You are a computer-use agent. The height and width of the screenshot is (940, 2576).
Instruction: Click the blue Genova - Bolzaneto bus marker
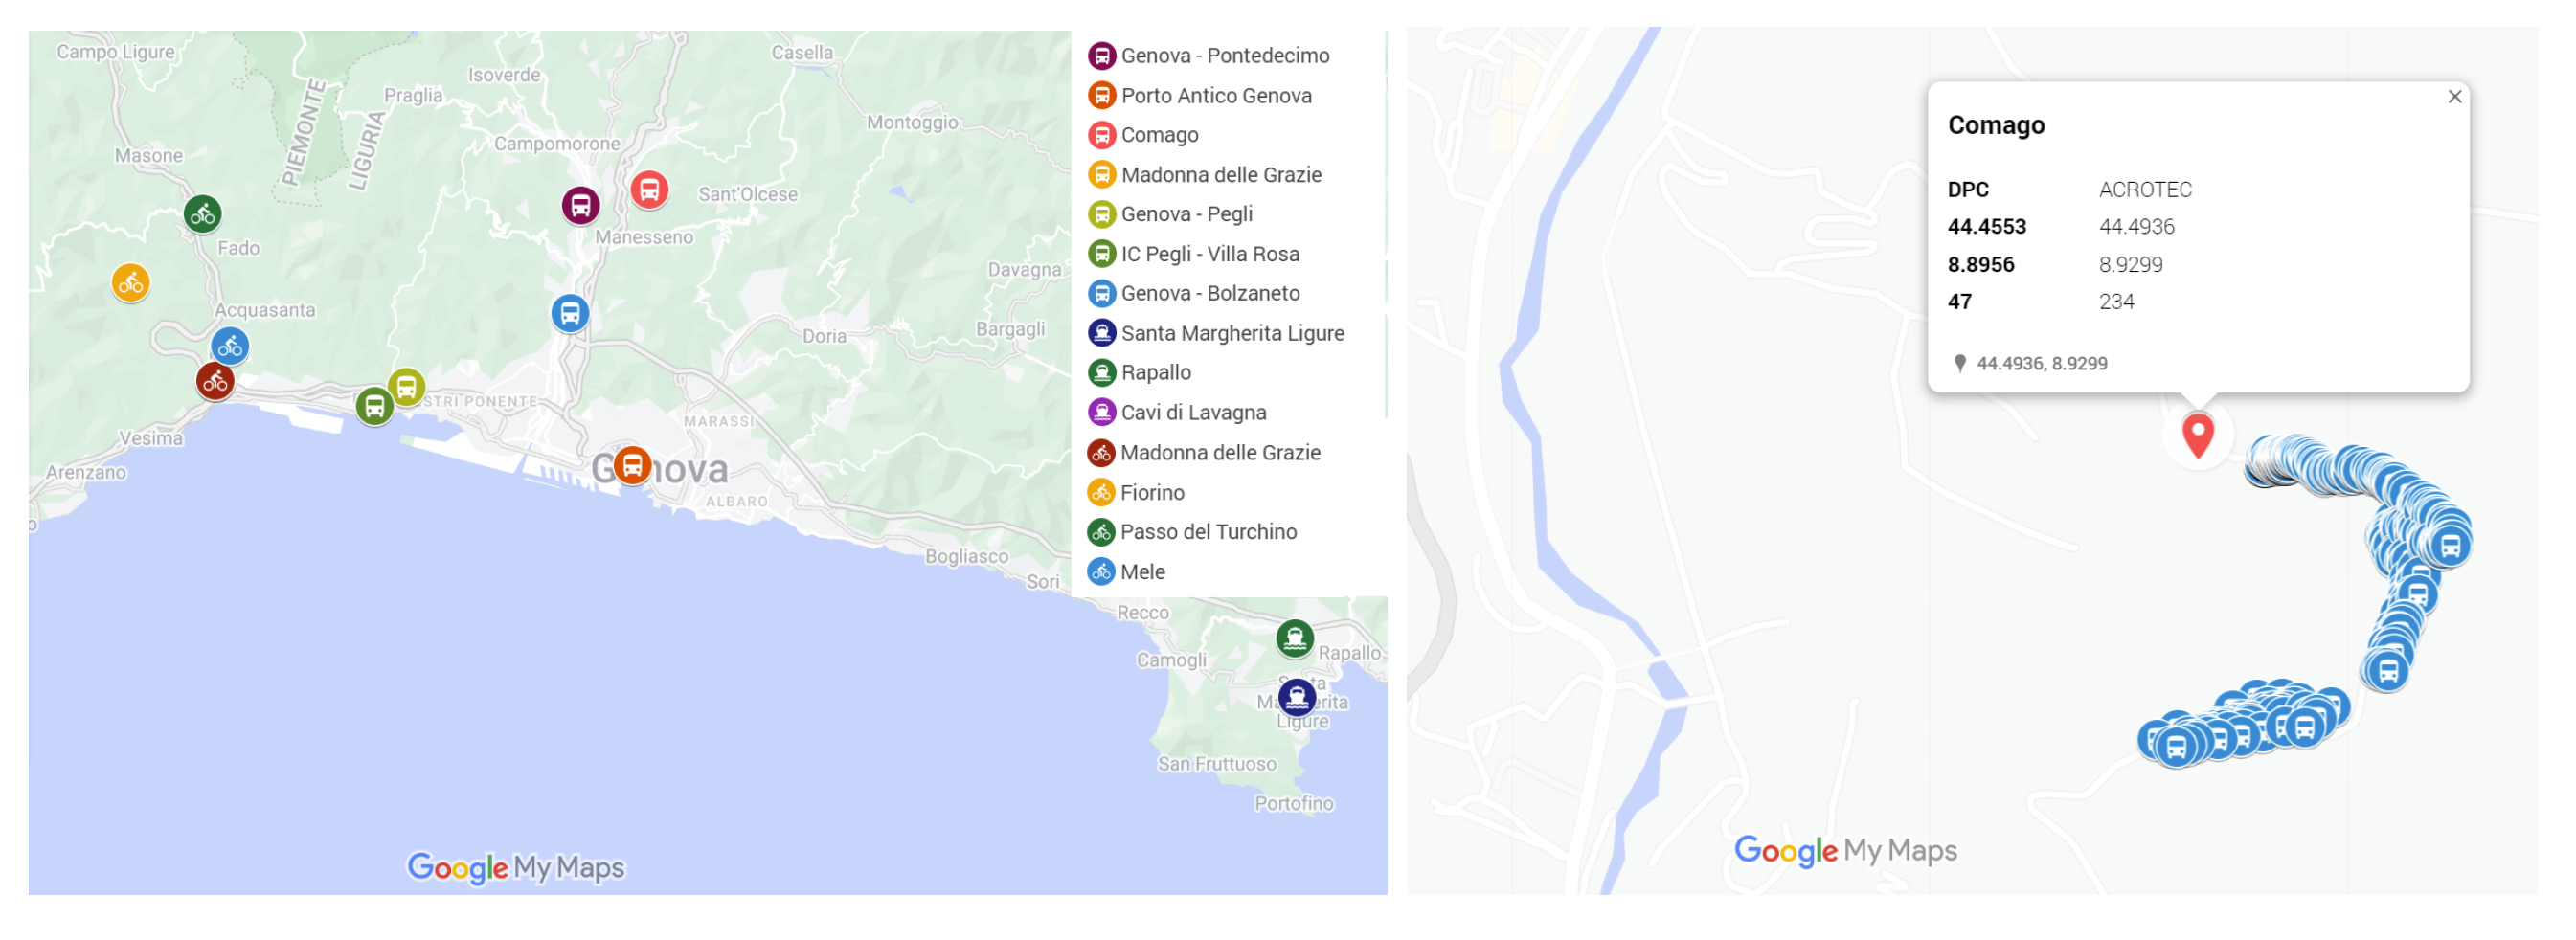570,313
